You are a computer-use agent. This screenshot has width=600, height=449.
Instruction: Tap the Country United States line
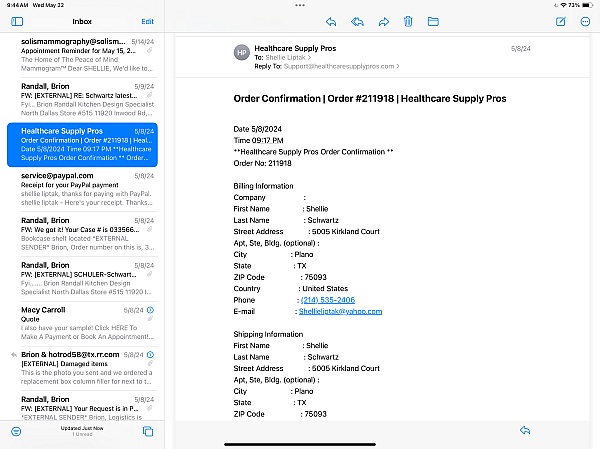(291, 289)
